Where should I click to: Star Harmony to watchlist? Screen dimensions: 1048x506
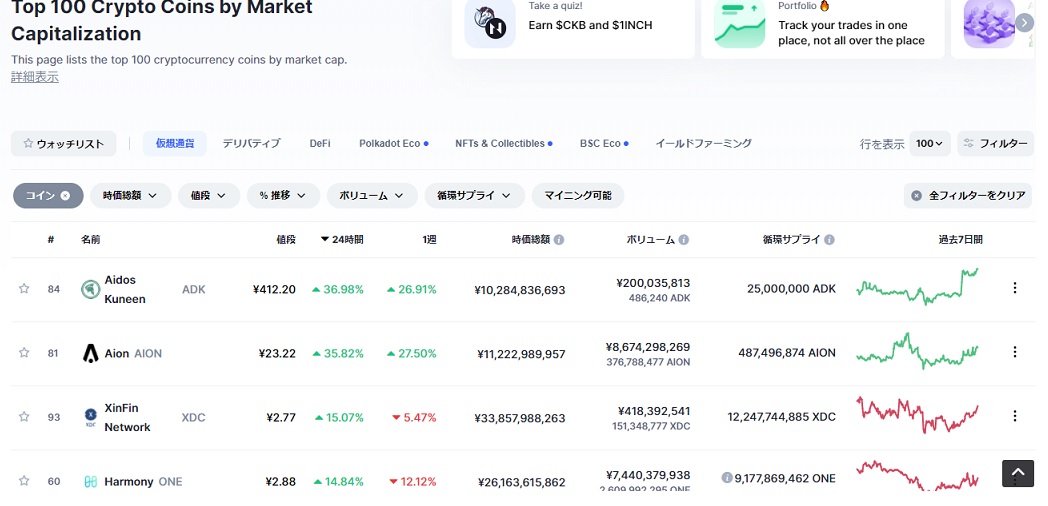coord(24,481)
